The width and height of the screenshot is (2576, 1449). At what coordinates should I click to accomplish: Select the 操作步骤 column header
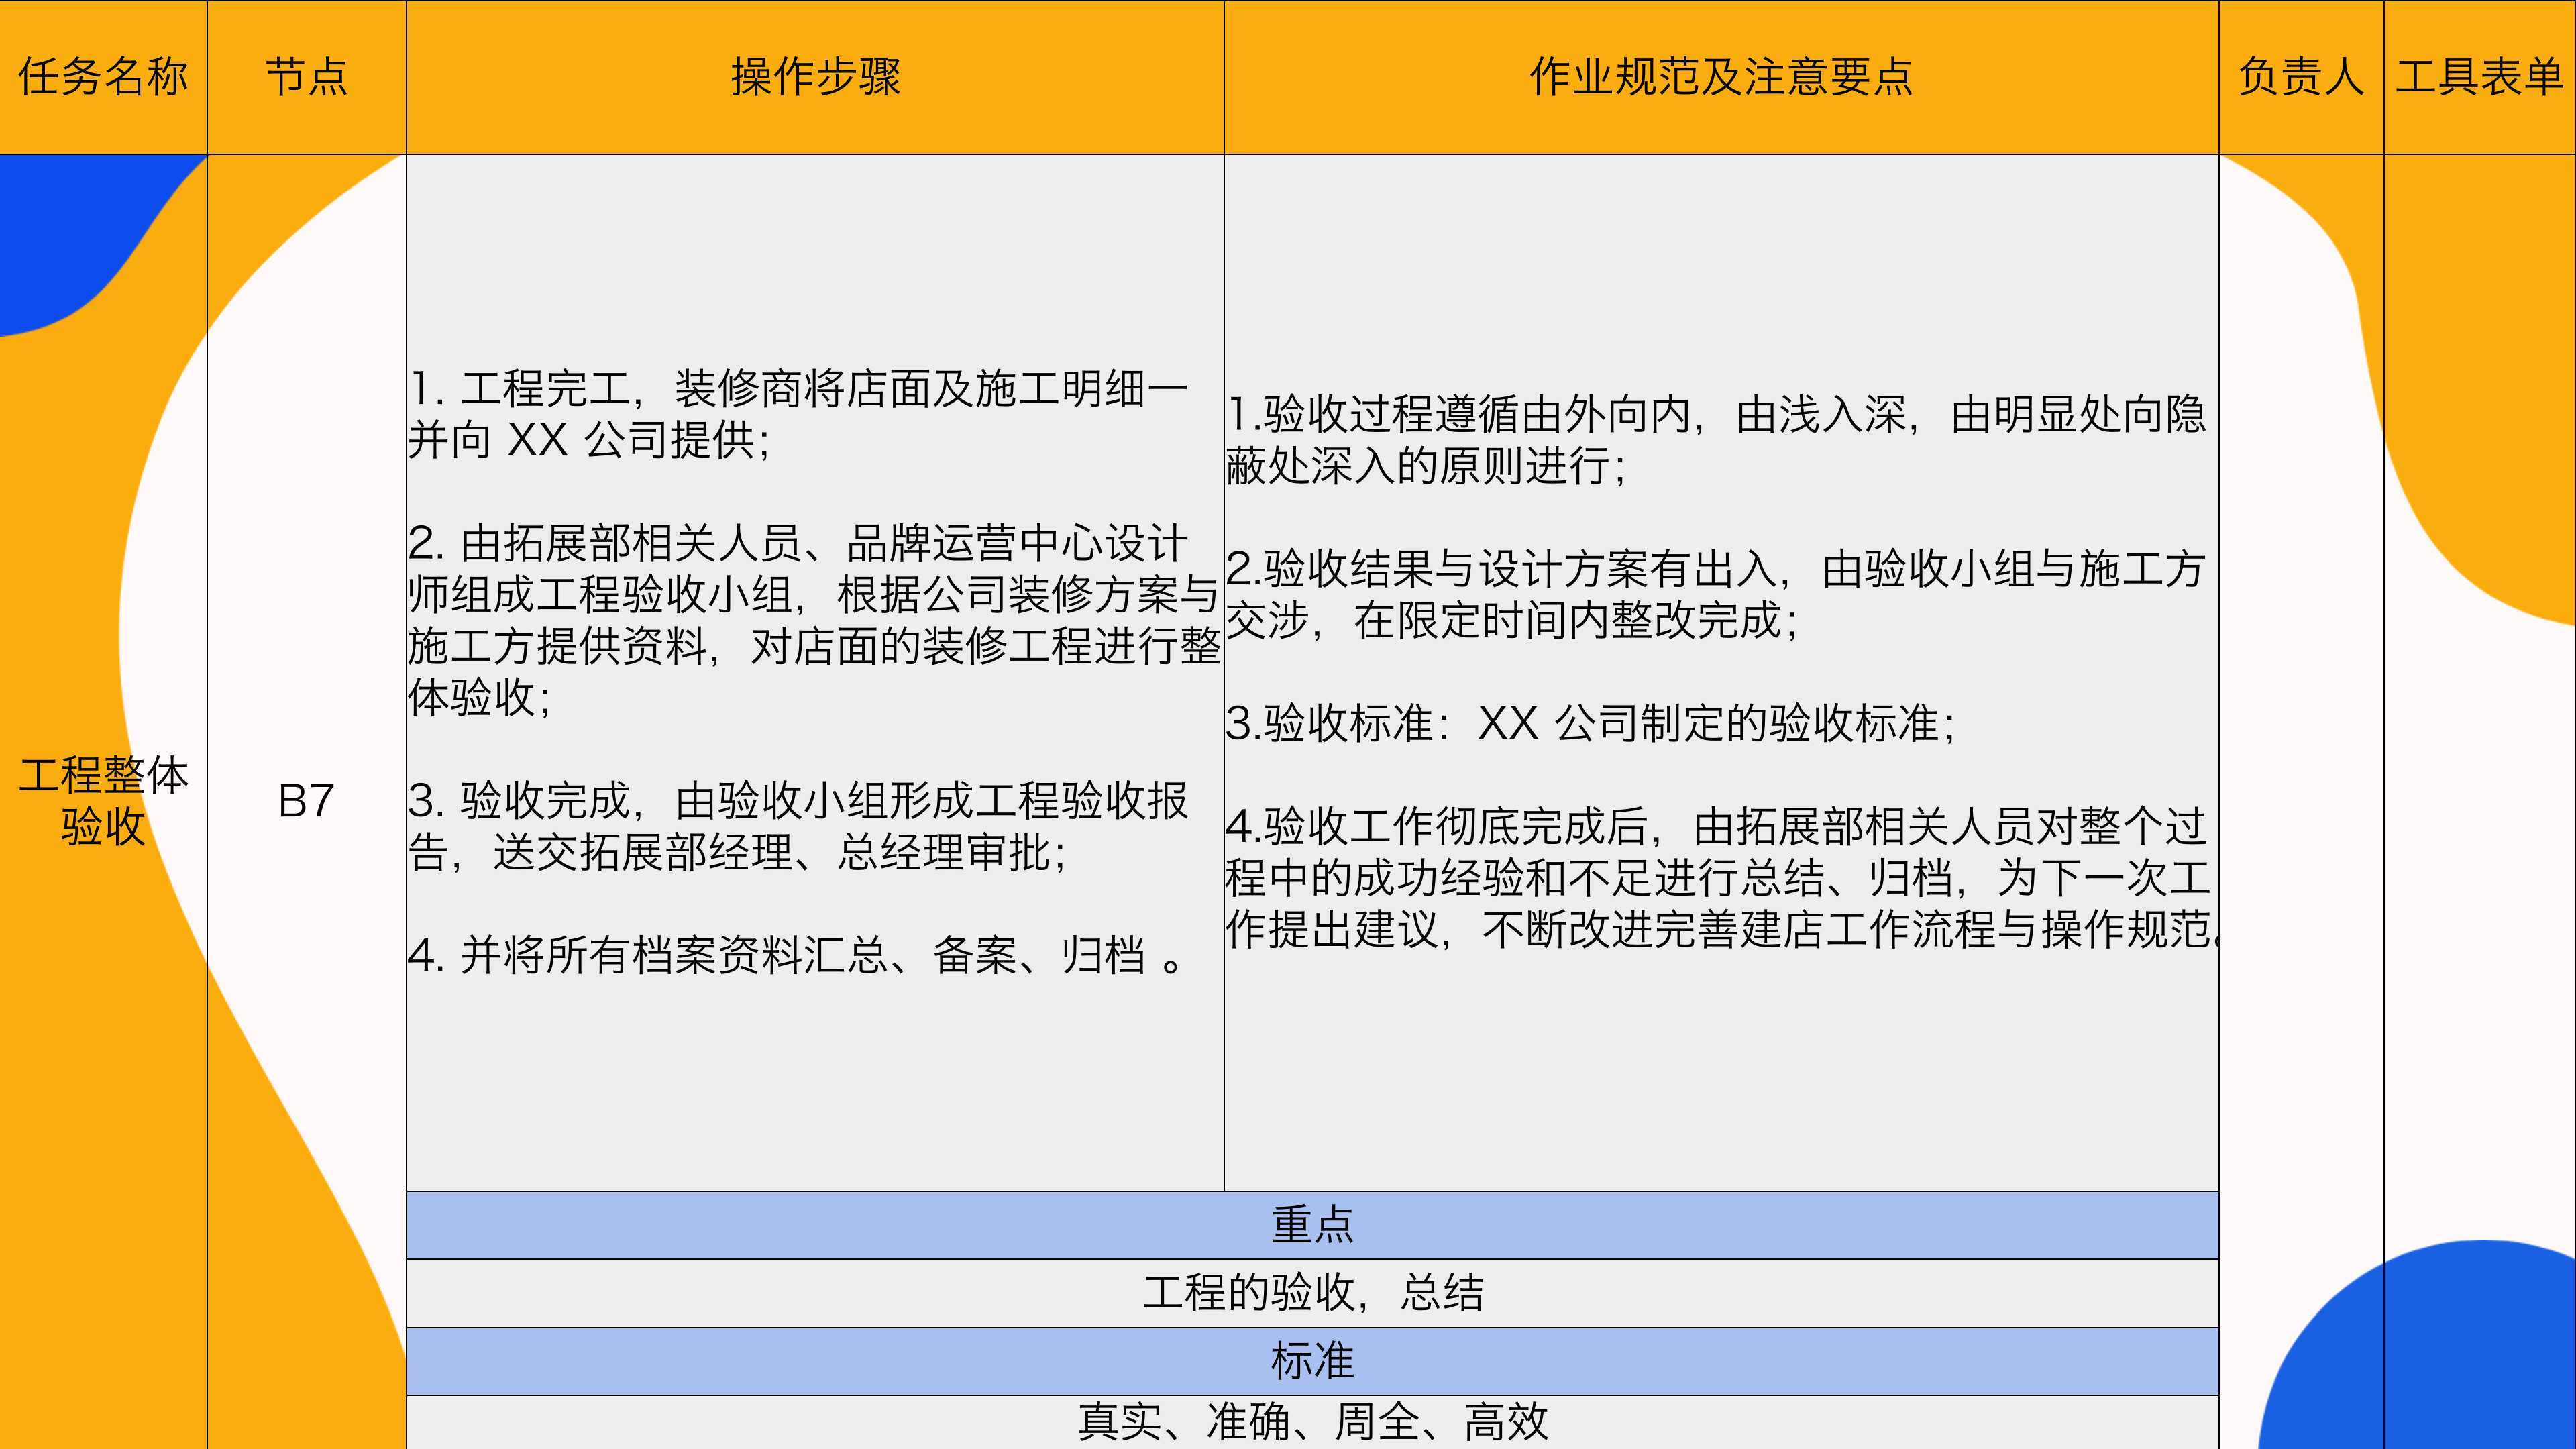[x=815, y=77]
